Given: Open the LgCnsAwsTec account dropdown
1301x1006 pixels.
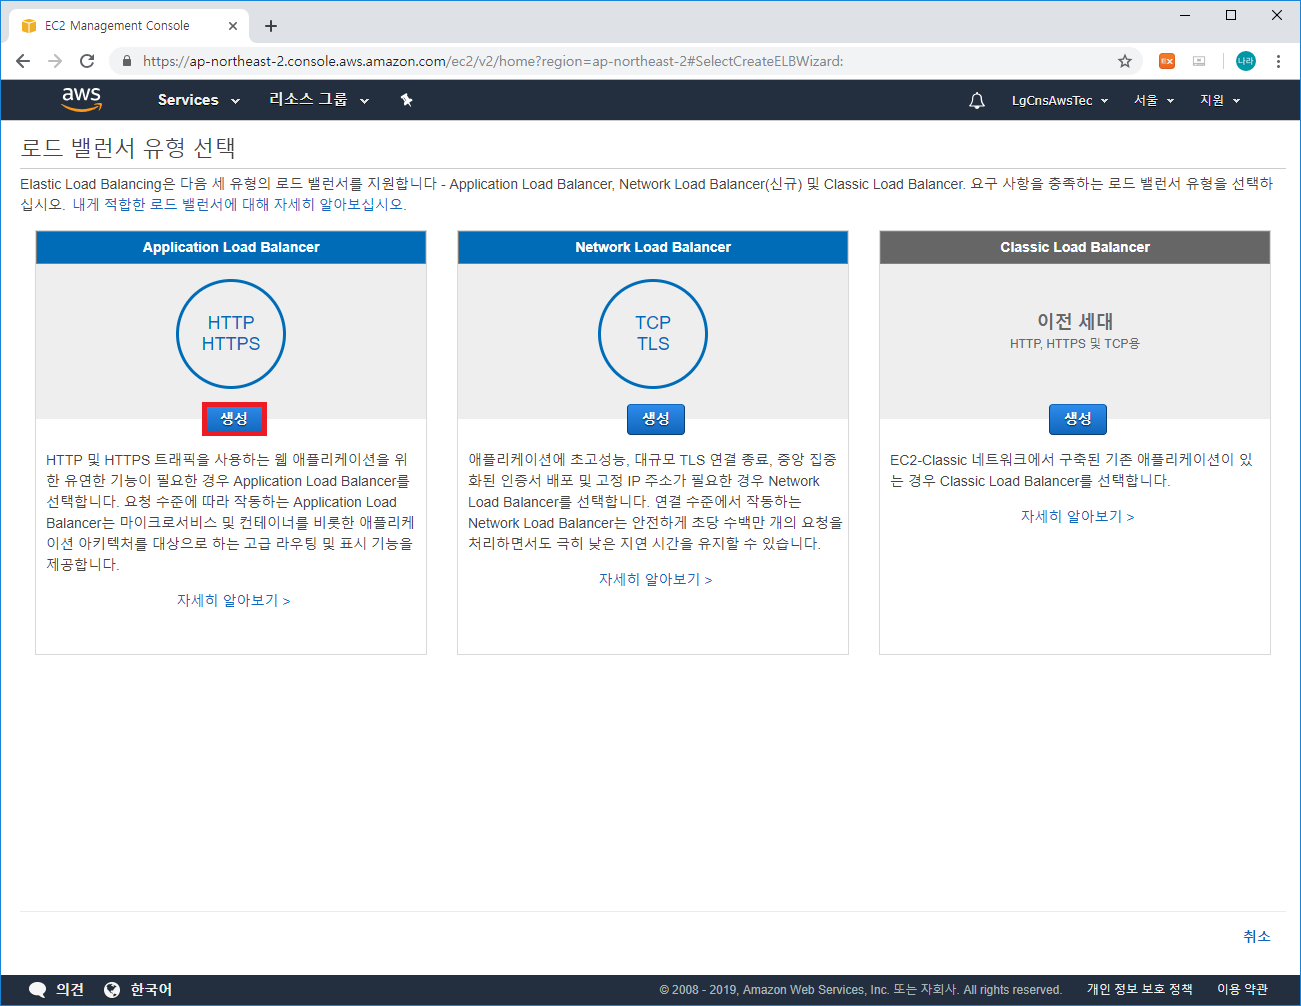Looking at the screenshot, I should point(1060,101).
